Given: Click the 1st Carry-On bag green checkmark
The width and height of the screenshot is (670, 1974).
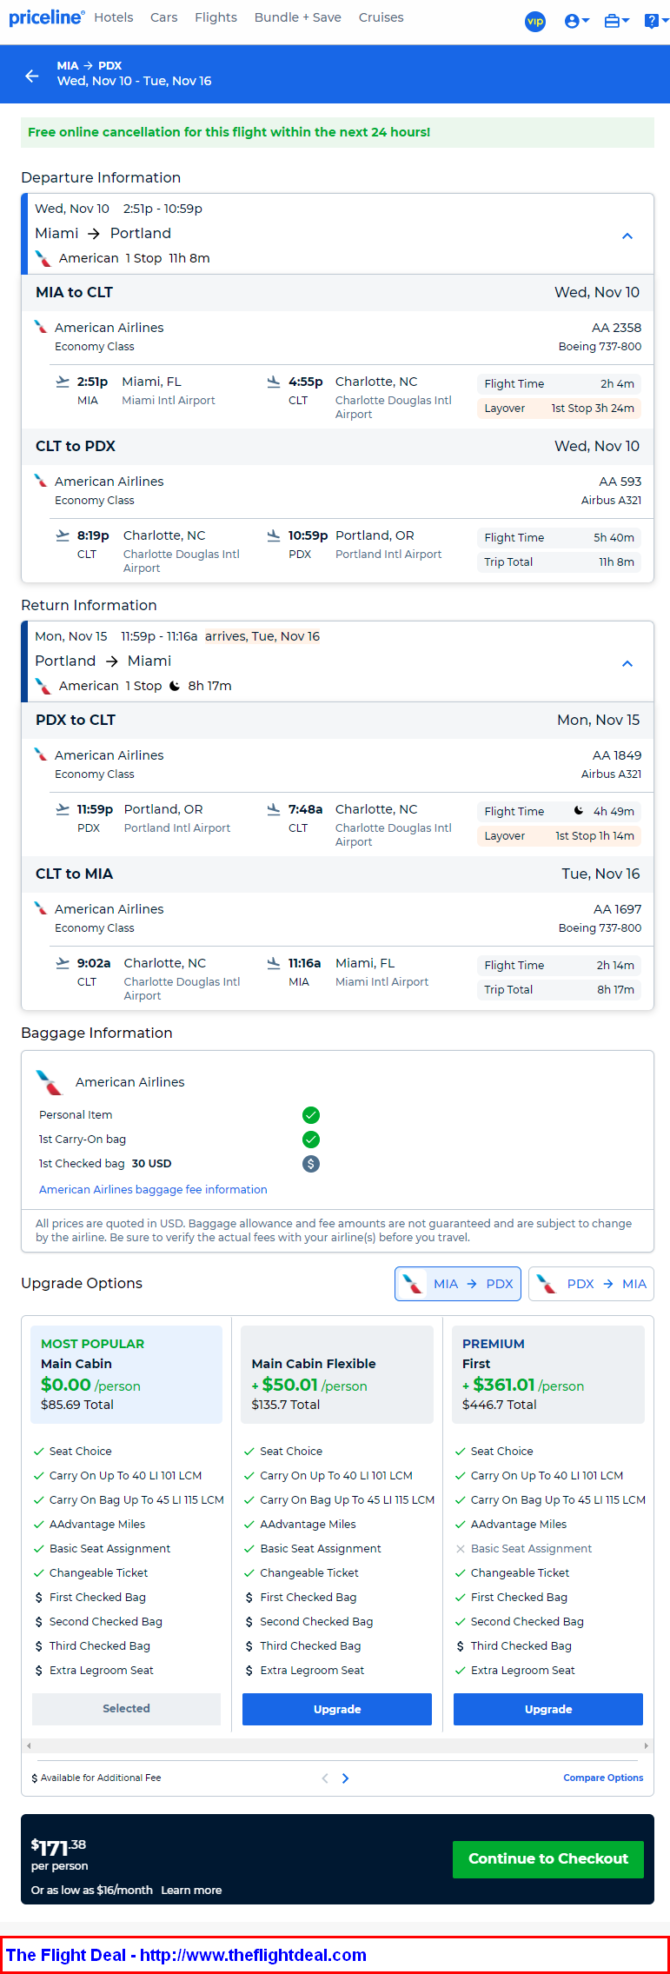Looking at the screenshot, I should [x=311, y=1139].
